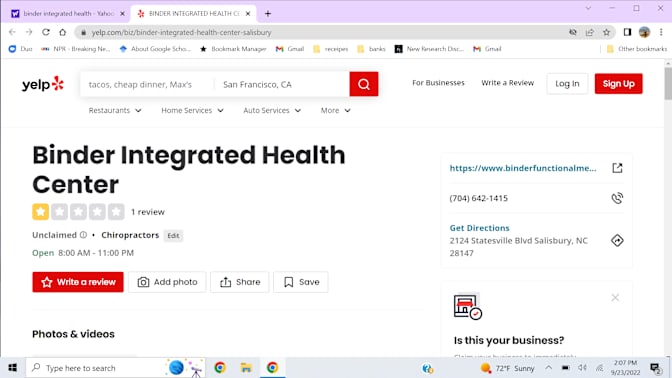This screenshot has height=378, width=672.
Task: Open the notifications center icon
Action: point(655,368)
